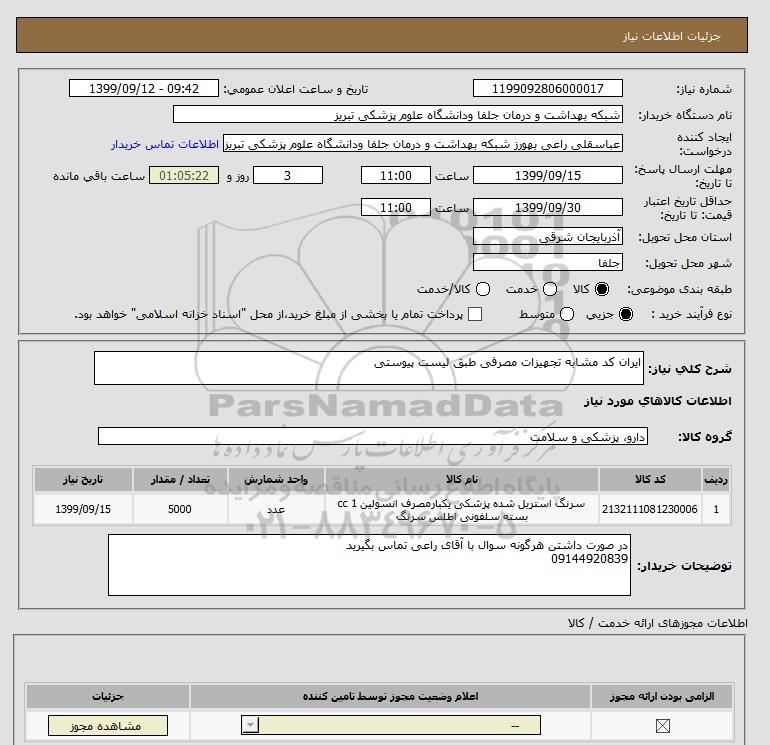770x745 pixels.
Task: Click the اطلاعات مجوزهای ارائه خدمت heading
Action: coord(658,623)
